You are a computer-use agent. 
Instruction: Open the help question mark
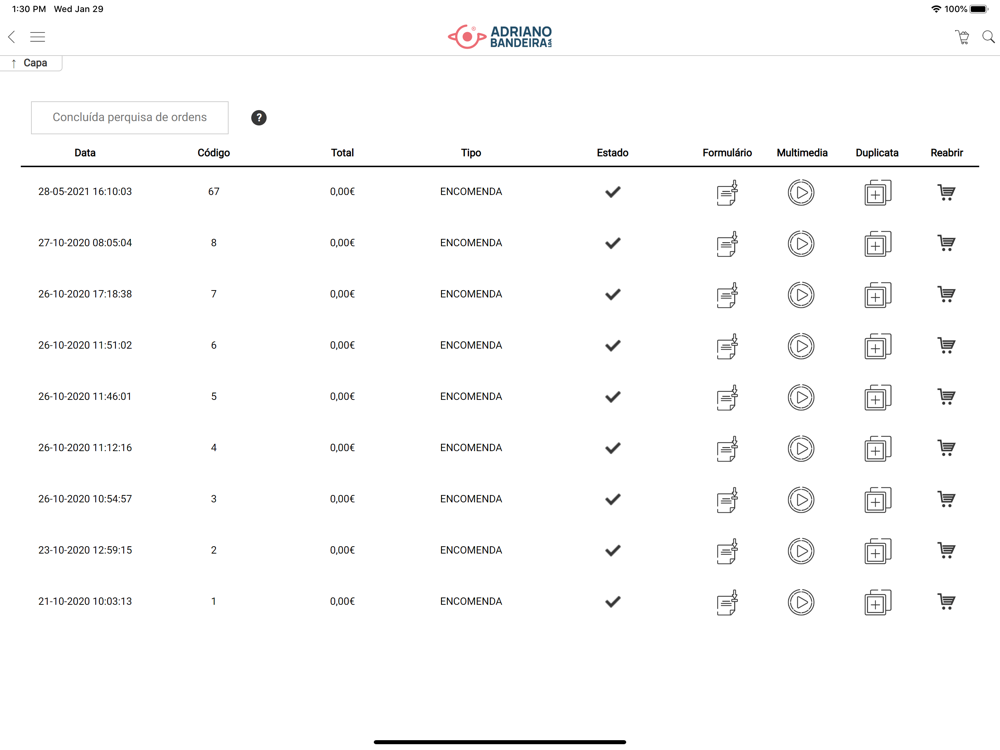(x=258, y=118)
